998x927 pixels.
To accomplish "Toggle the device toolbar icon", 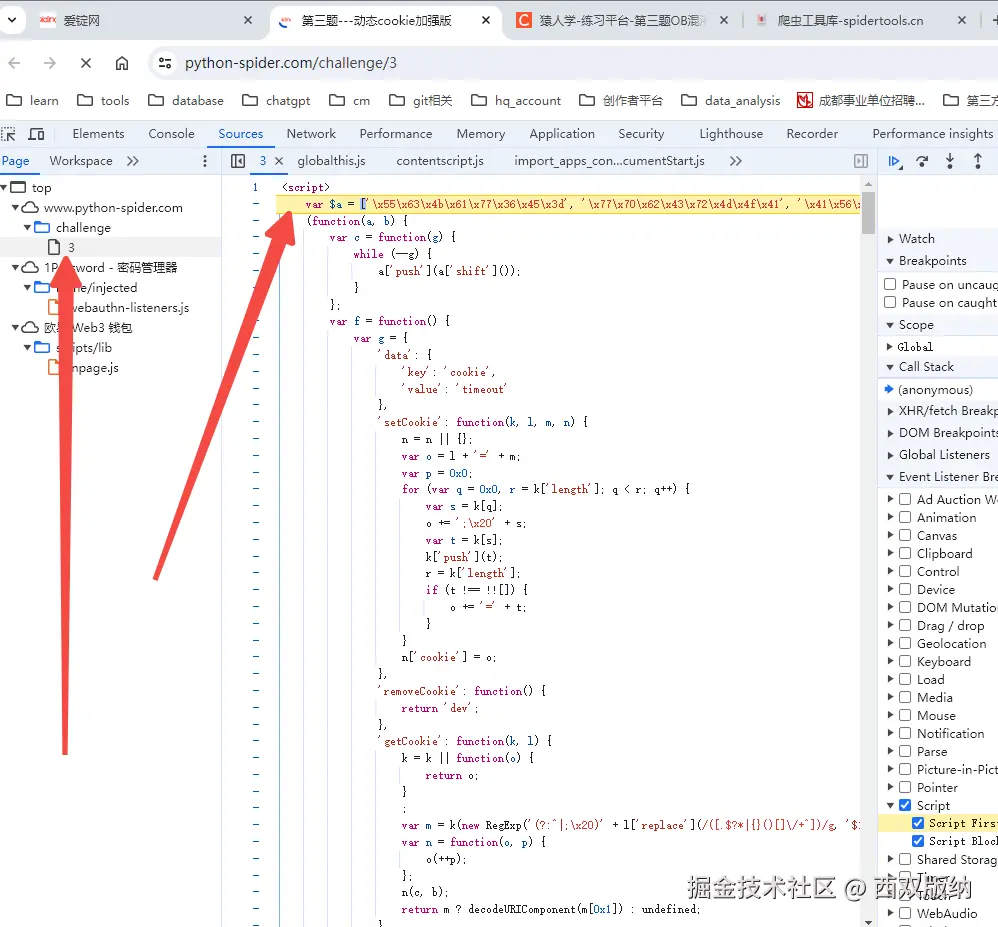I will pos(36,134).
